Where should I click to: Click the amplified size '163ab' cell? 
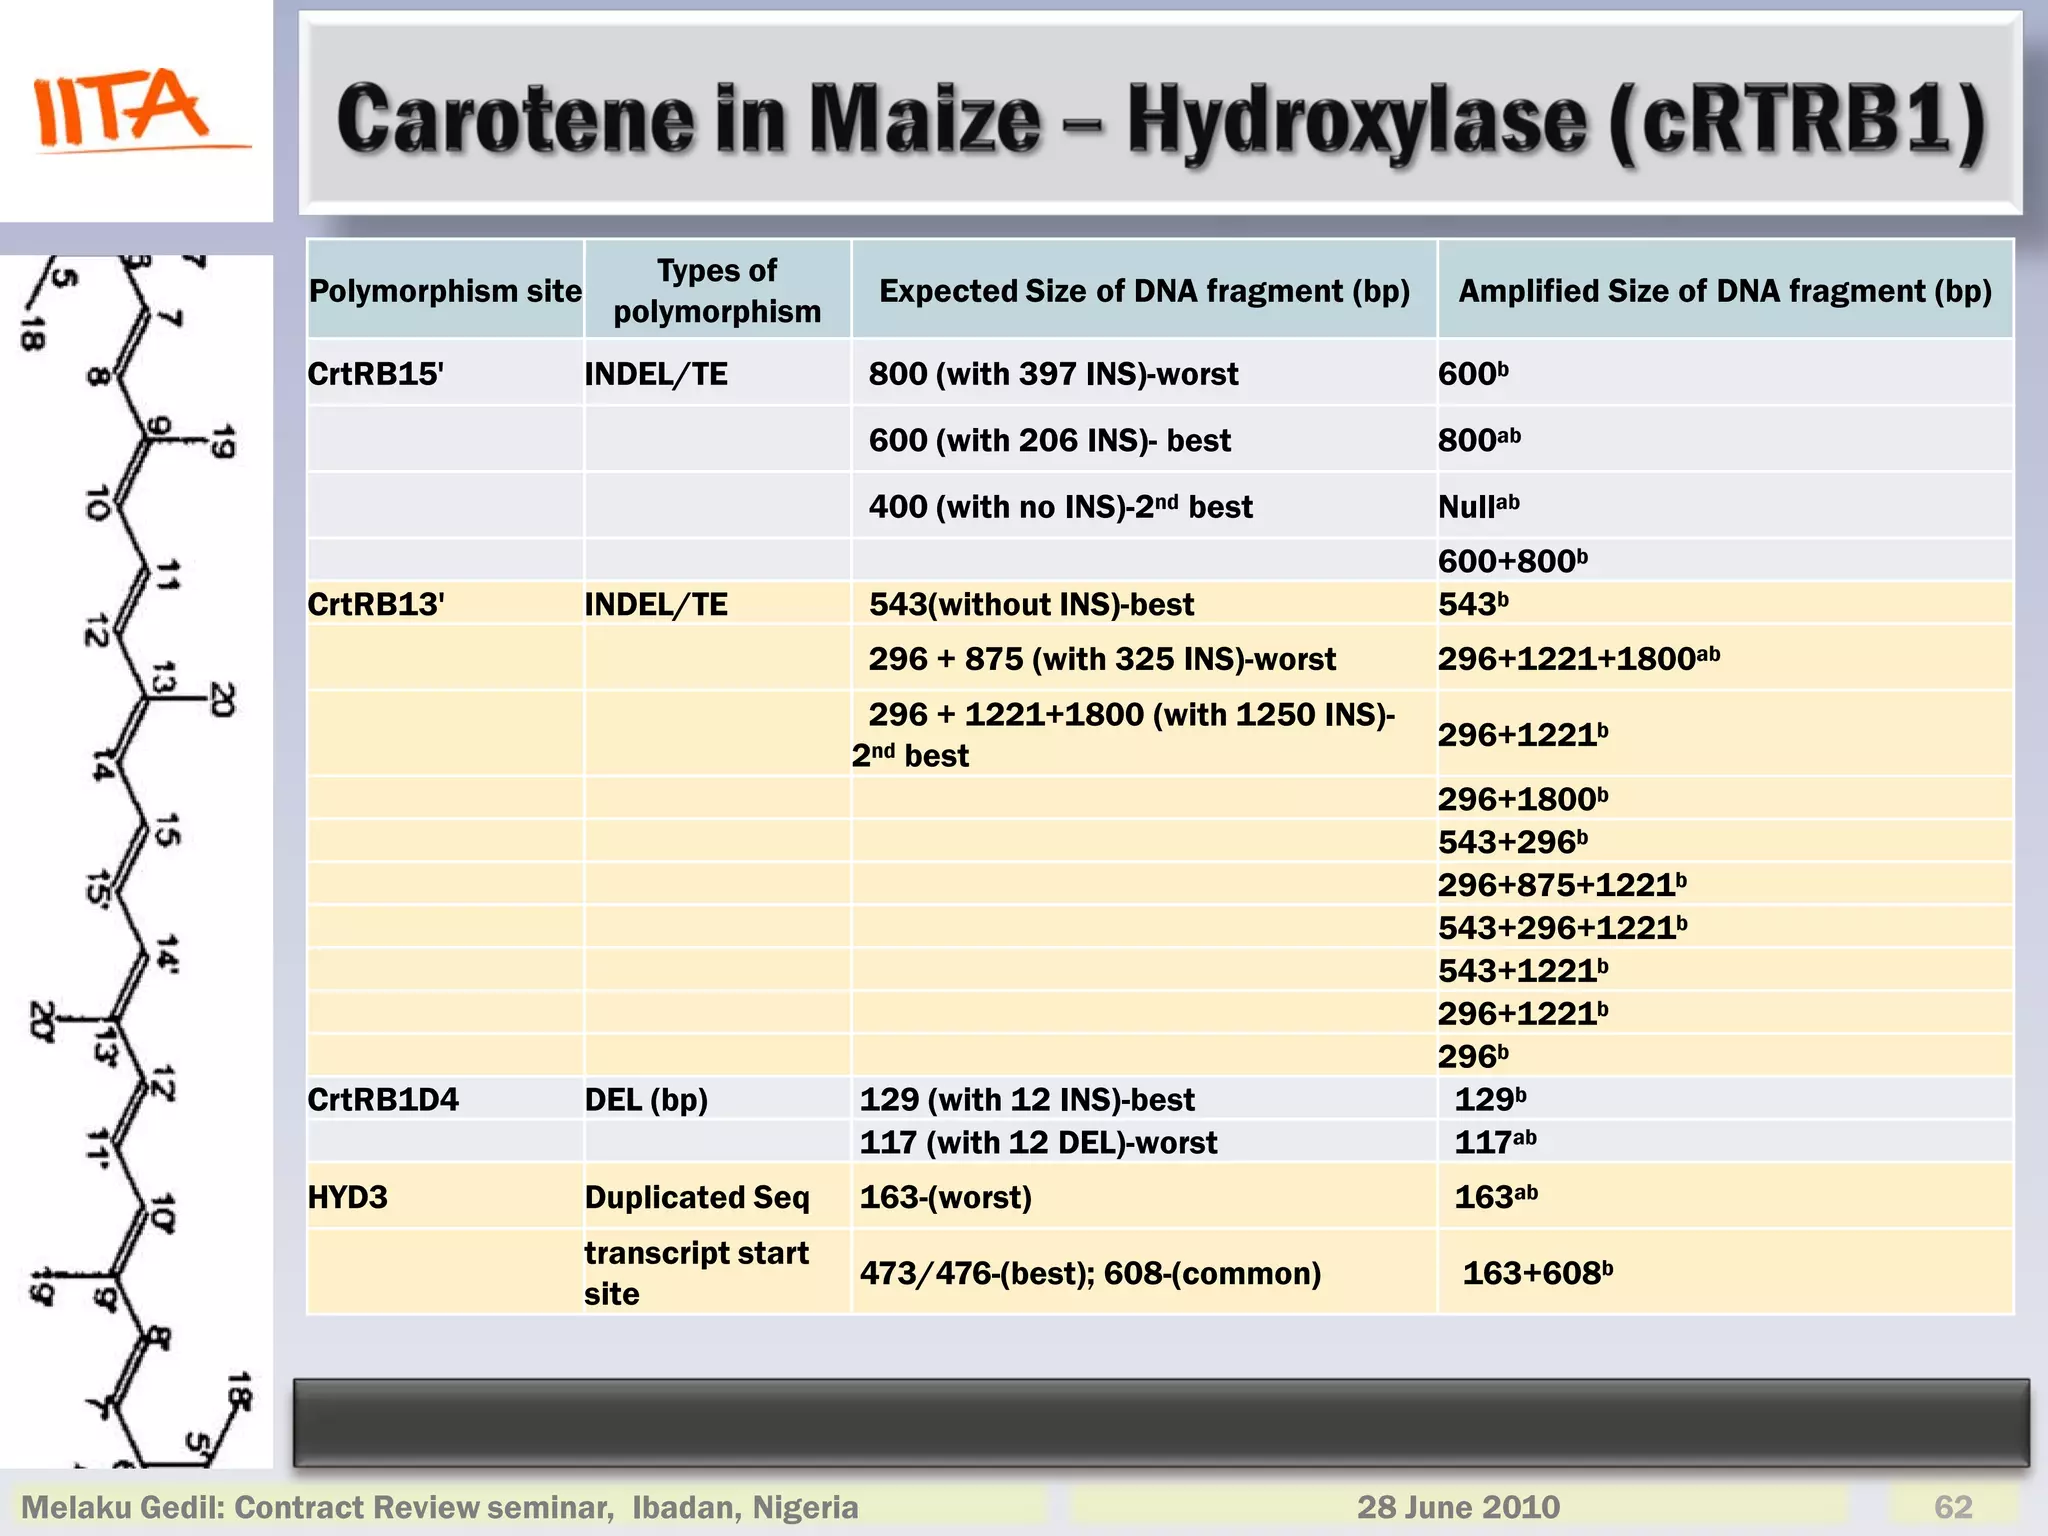pyautogui.click(x=1725, y=1196)
